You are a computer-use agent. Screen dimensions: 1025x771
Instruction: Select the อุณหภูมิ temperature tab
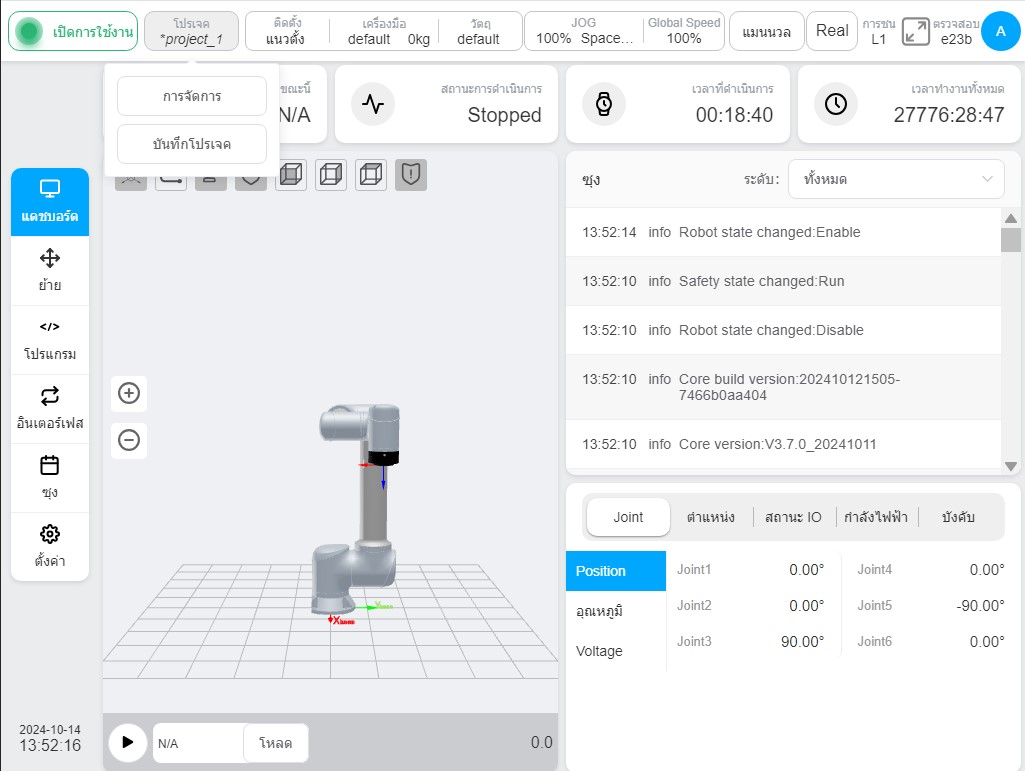(599, 611)
